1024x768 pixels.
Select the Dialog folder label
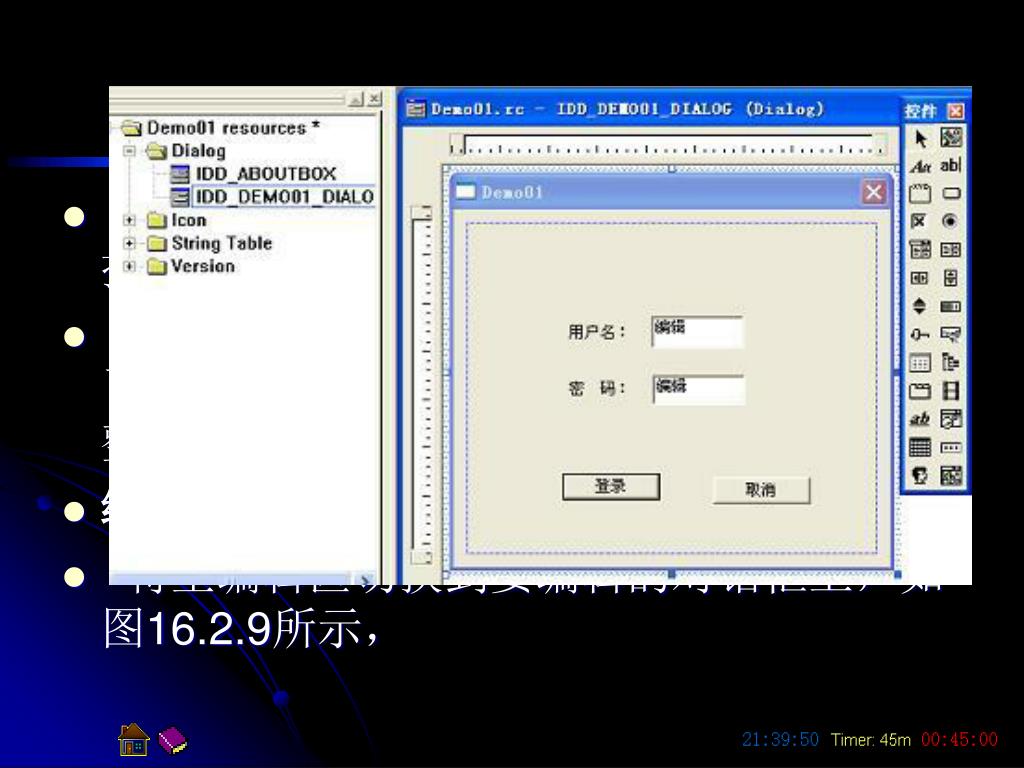(198, 151)
